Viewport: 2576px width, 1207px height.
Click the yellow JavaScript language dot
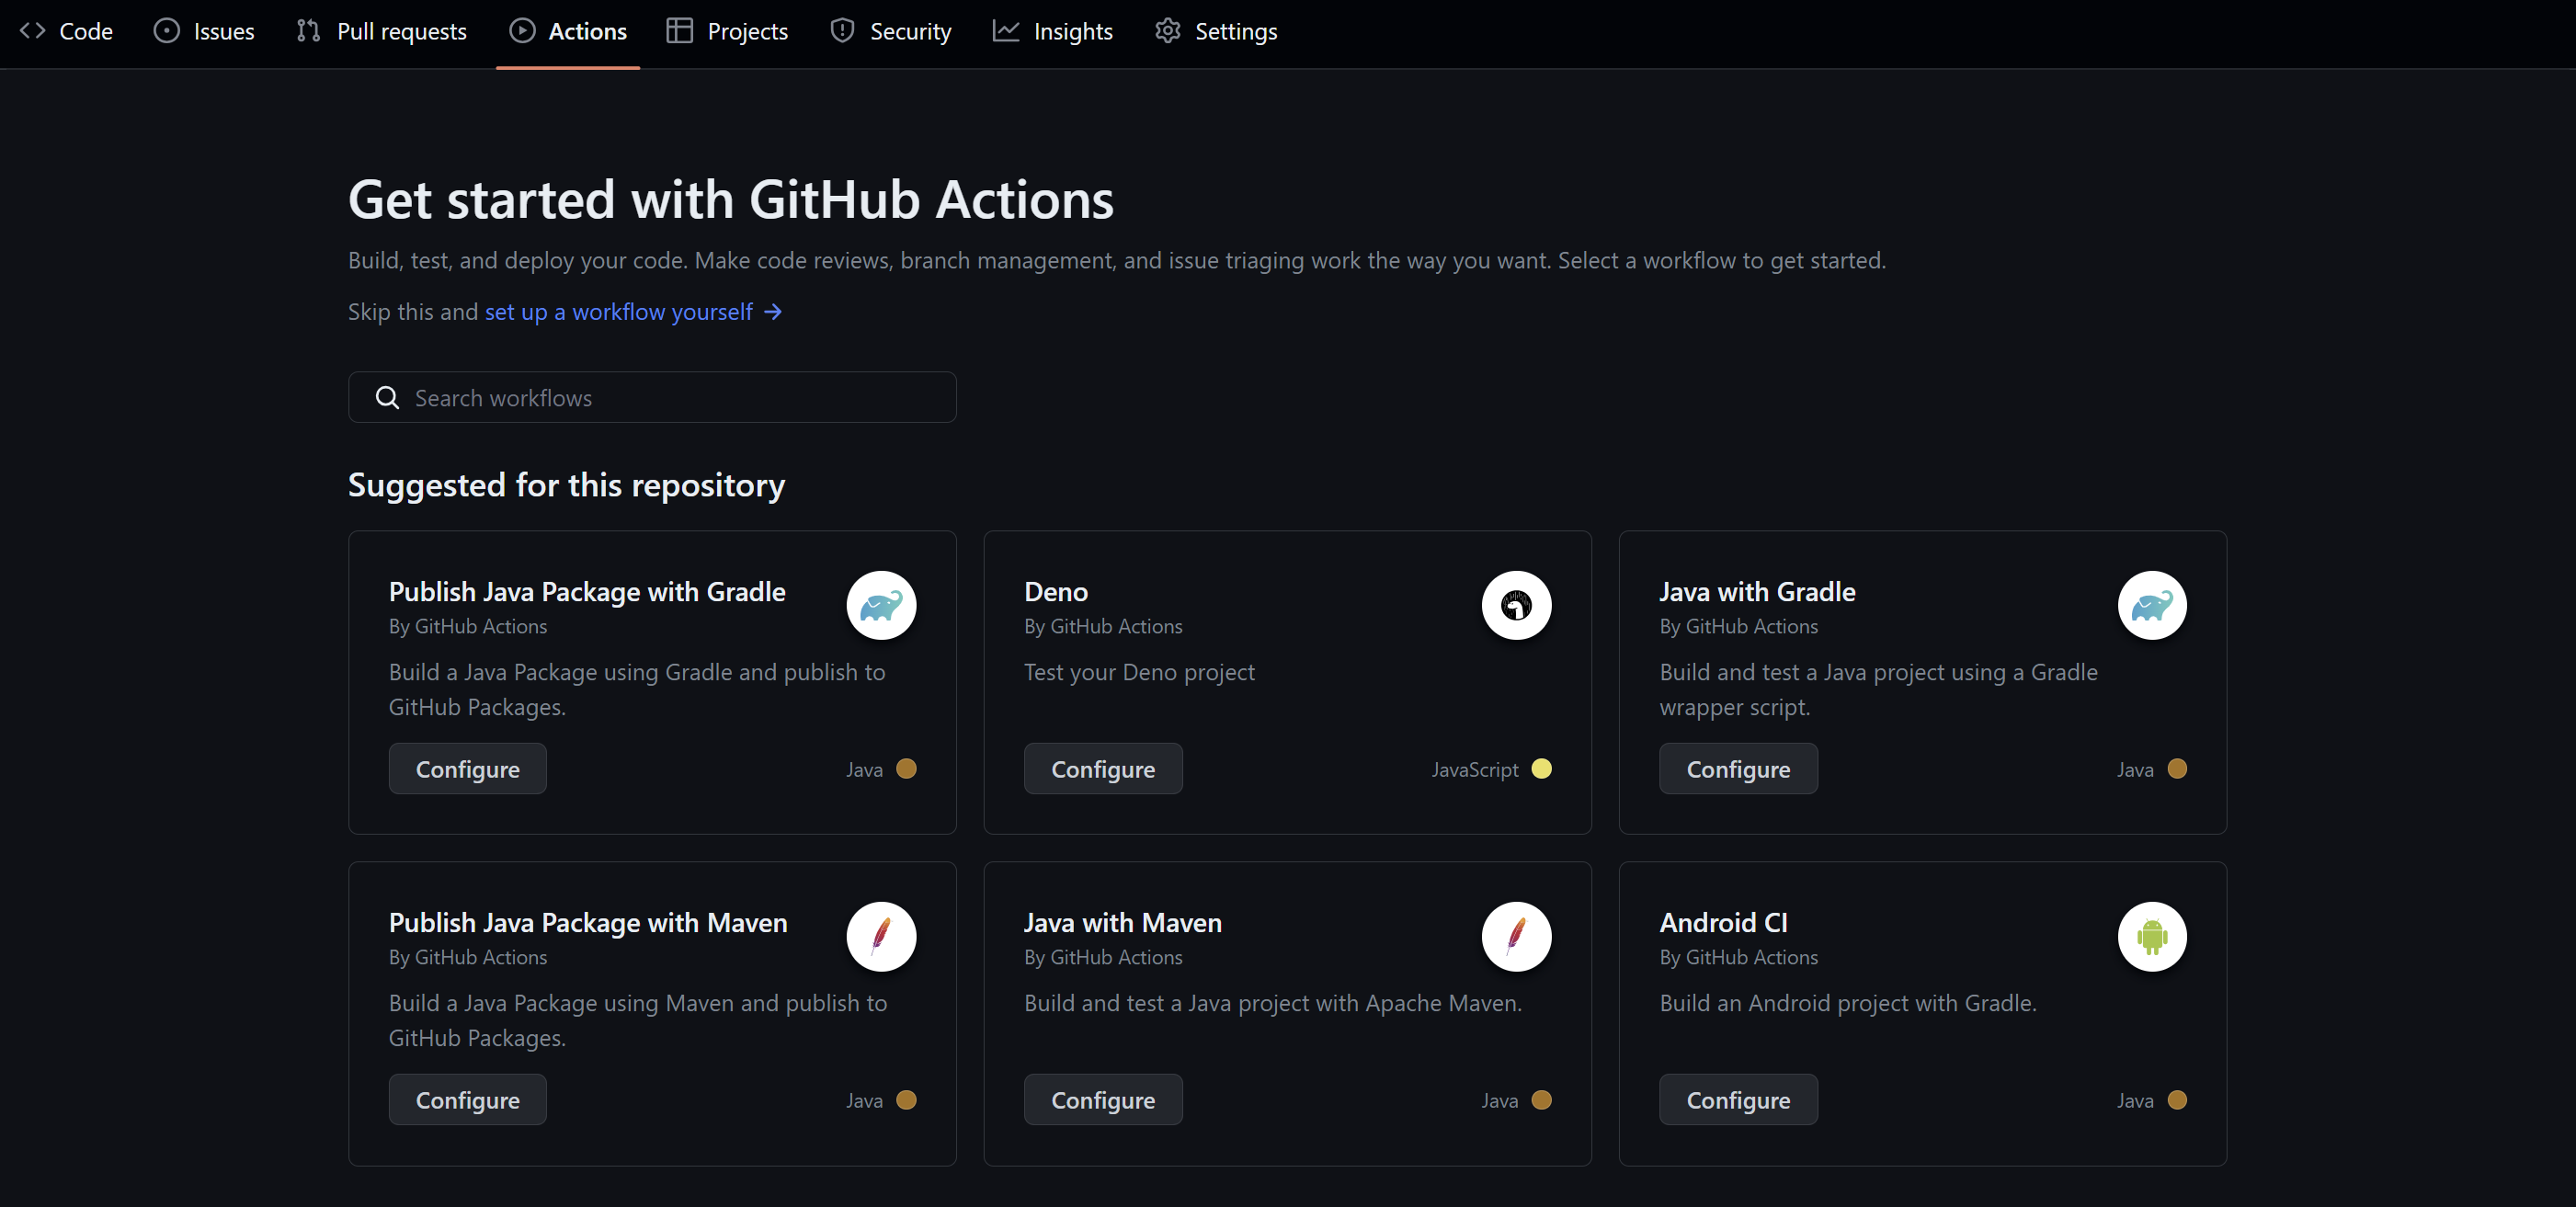tap(1541, 769)
